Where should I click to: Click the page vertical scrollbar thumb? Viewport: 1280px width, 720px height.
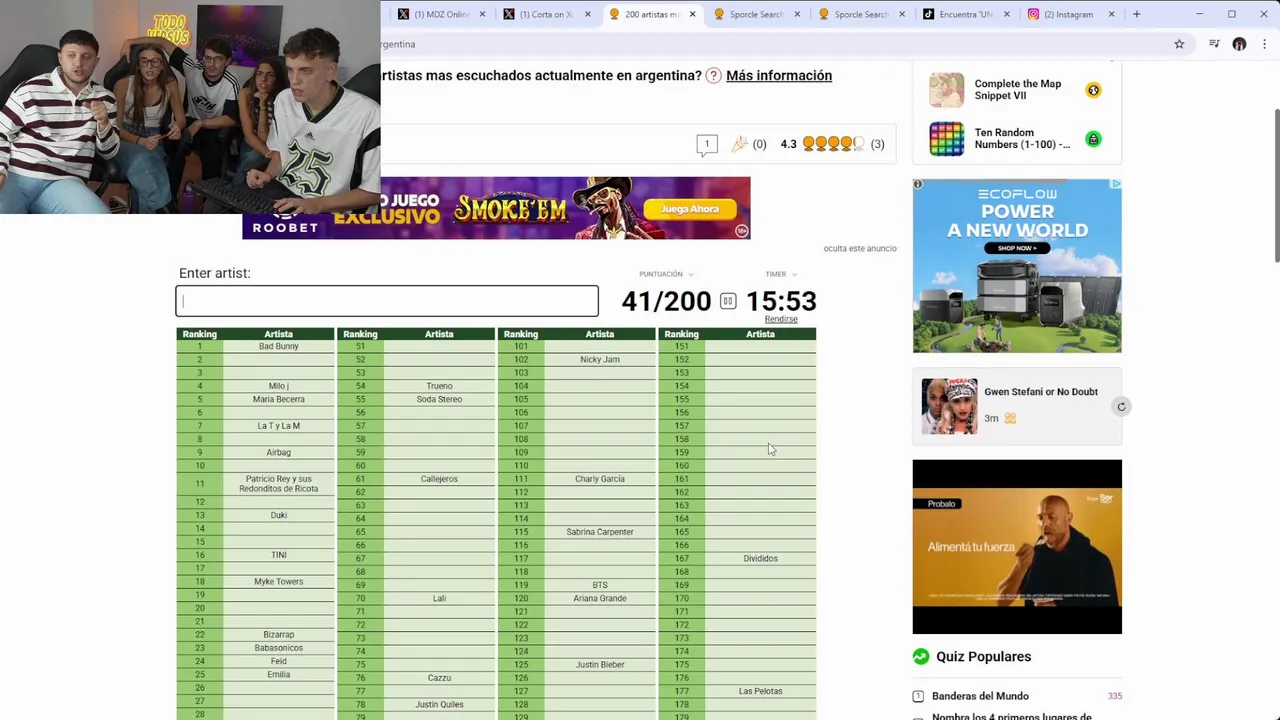[1275, 185]
